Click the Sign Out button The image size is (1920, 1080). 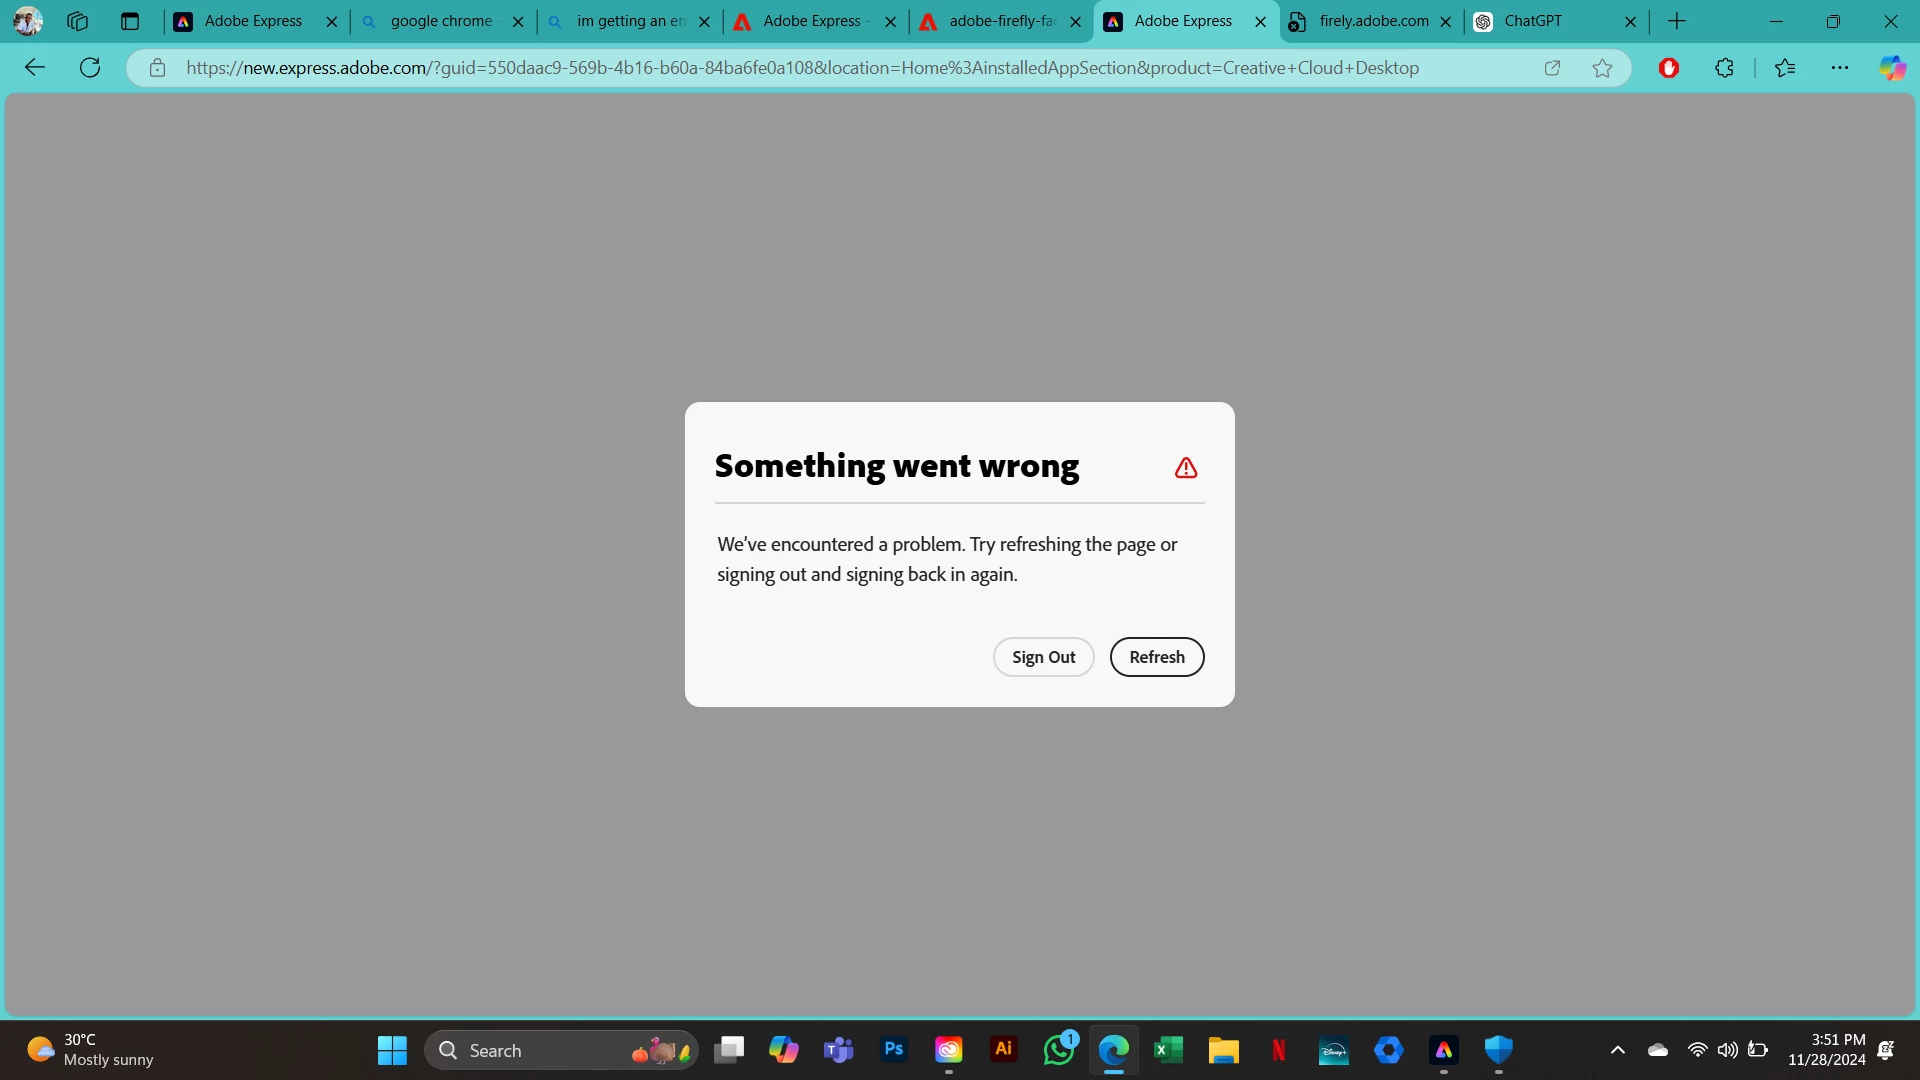(1043, 657)
